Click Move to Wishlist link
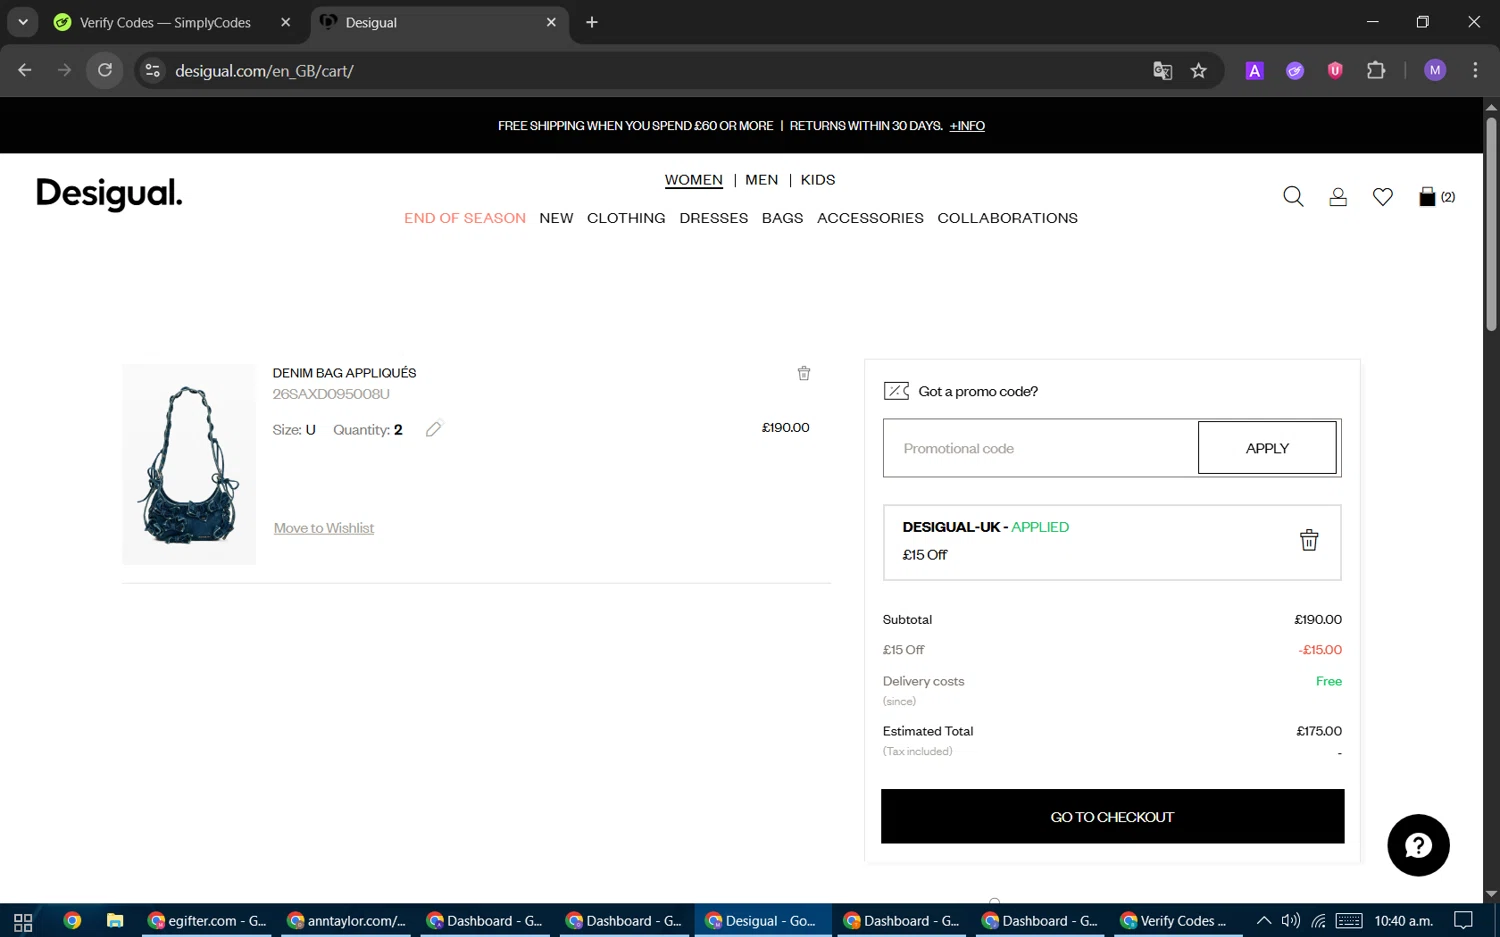 [x=324, y=528]
